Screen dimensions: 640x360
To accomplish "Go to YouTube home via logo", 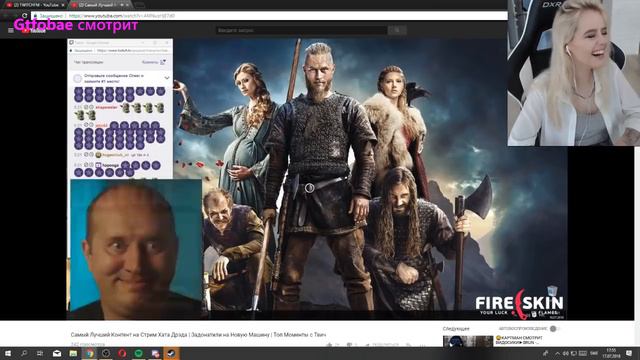I will pos(35,31).
